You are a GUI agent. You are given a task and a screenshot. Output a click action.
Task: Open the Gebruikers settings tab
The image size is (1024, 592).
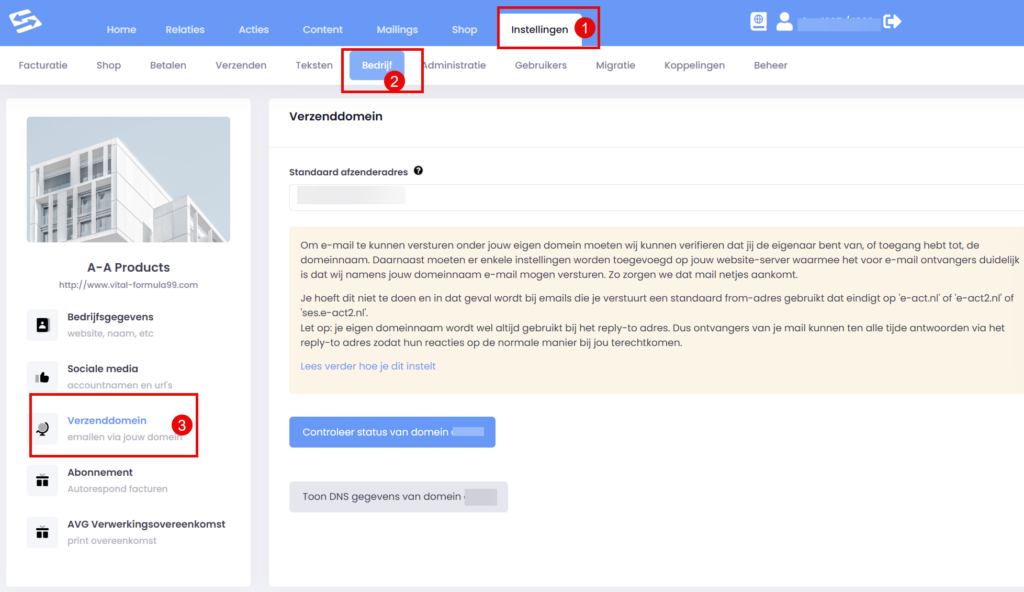point(540,66)
